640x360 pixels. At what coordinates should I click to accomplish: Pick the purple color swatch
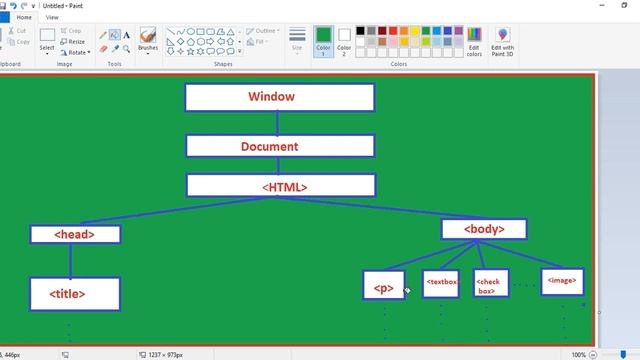(x=459, y=31)
